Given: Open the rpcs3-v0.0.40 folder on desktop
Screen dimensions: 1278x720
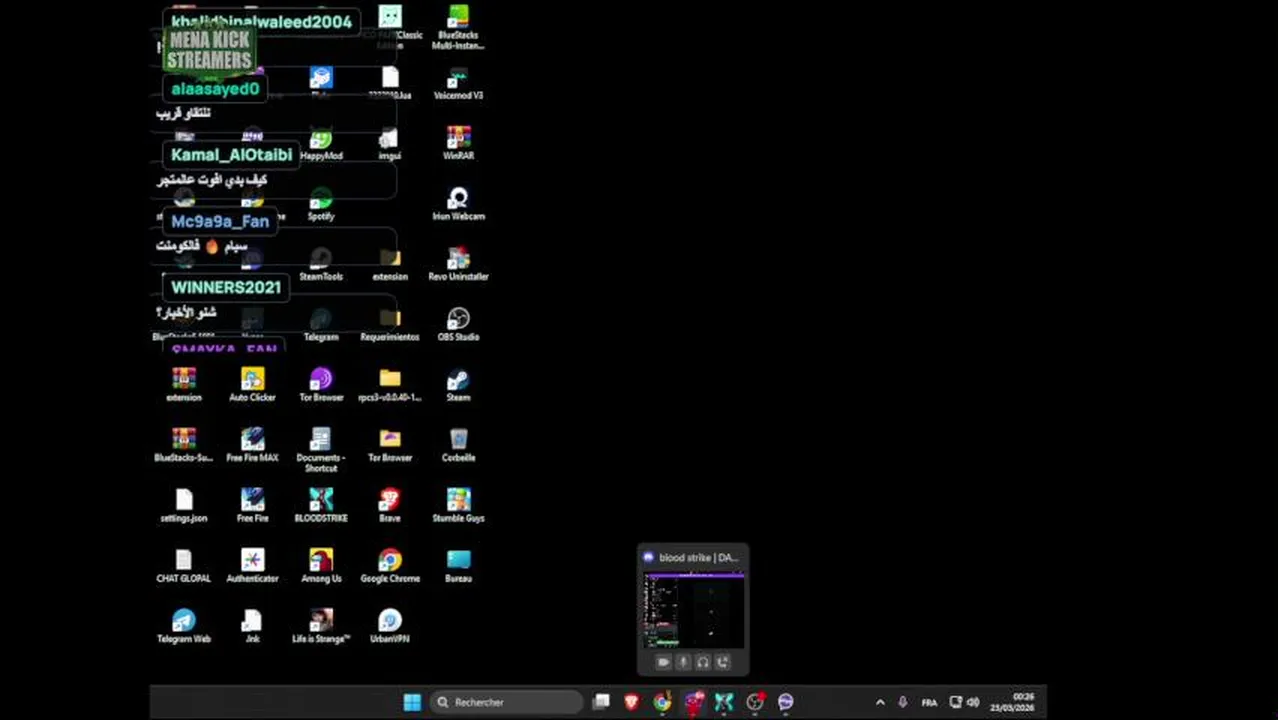Looking at the screenshot, I should pyautogui.click(x=390, y=385).
